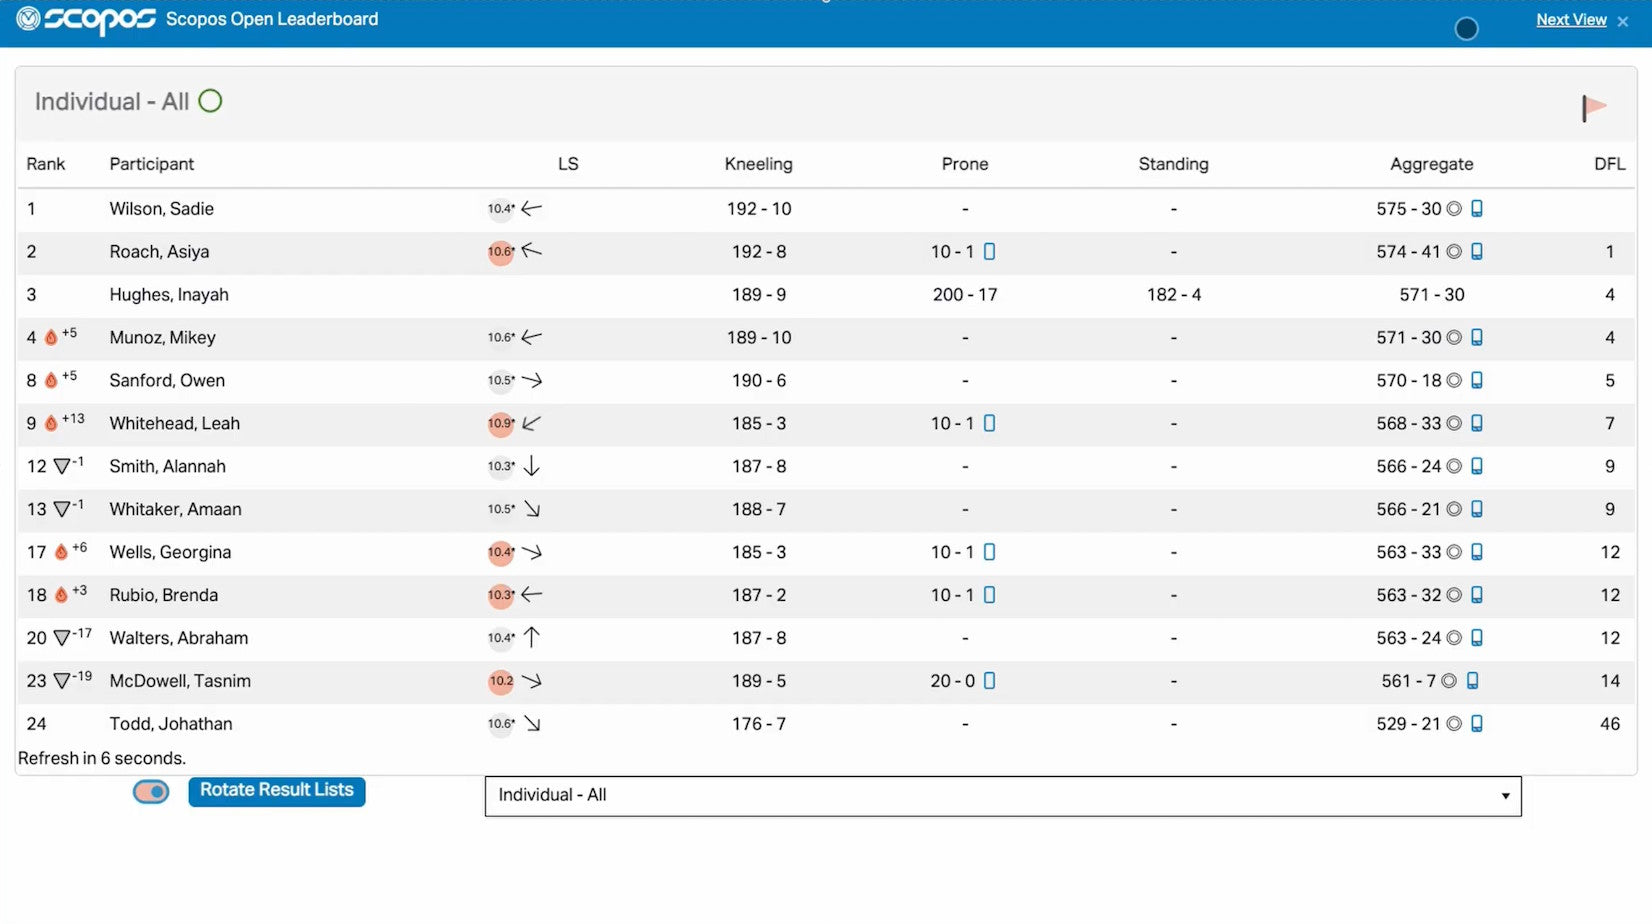The height and width of the screenshot is (924, 1652).
Task: Click the device icon in Roach's Prone cell
Action: (989, 252)
